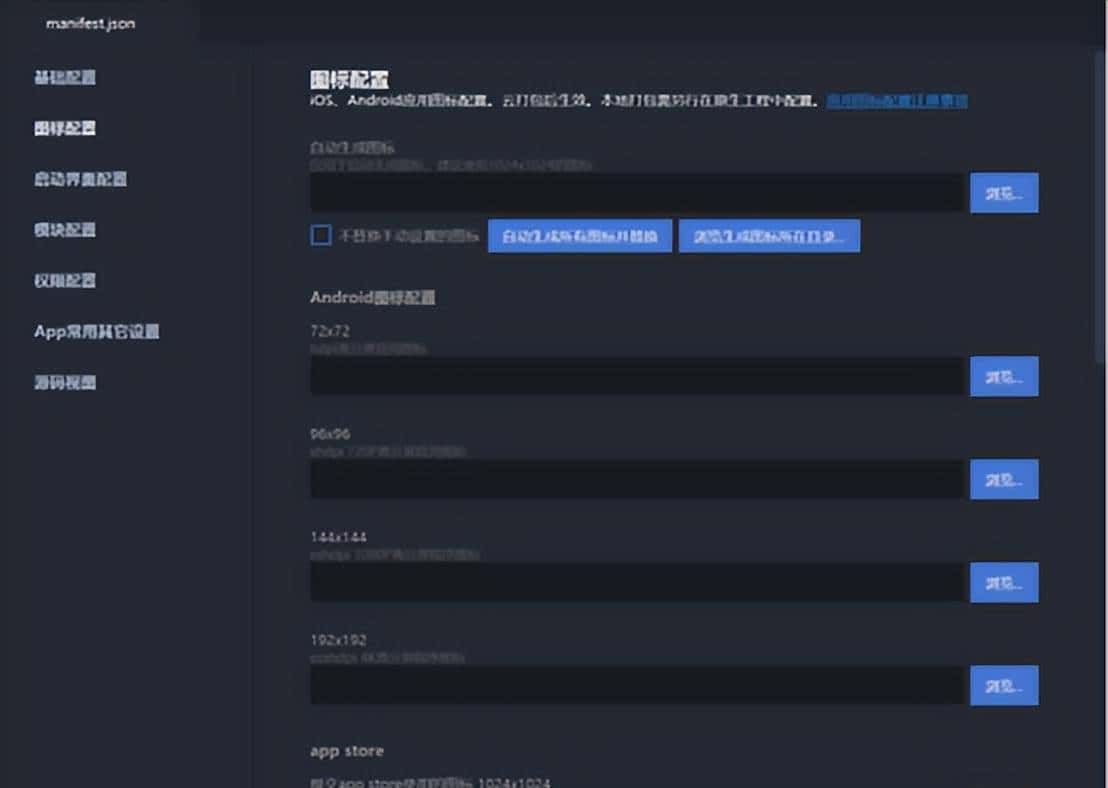The width and height of the screenshot is (1108, 788).
Task: Open the 模块配置 section
Action: coord(65,230)
